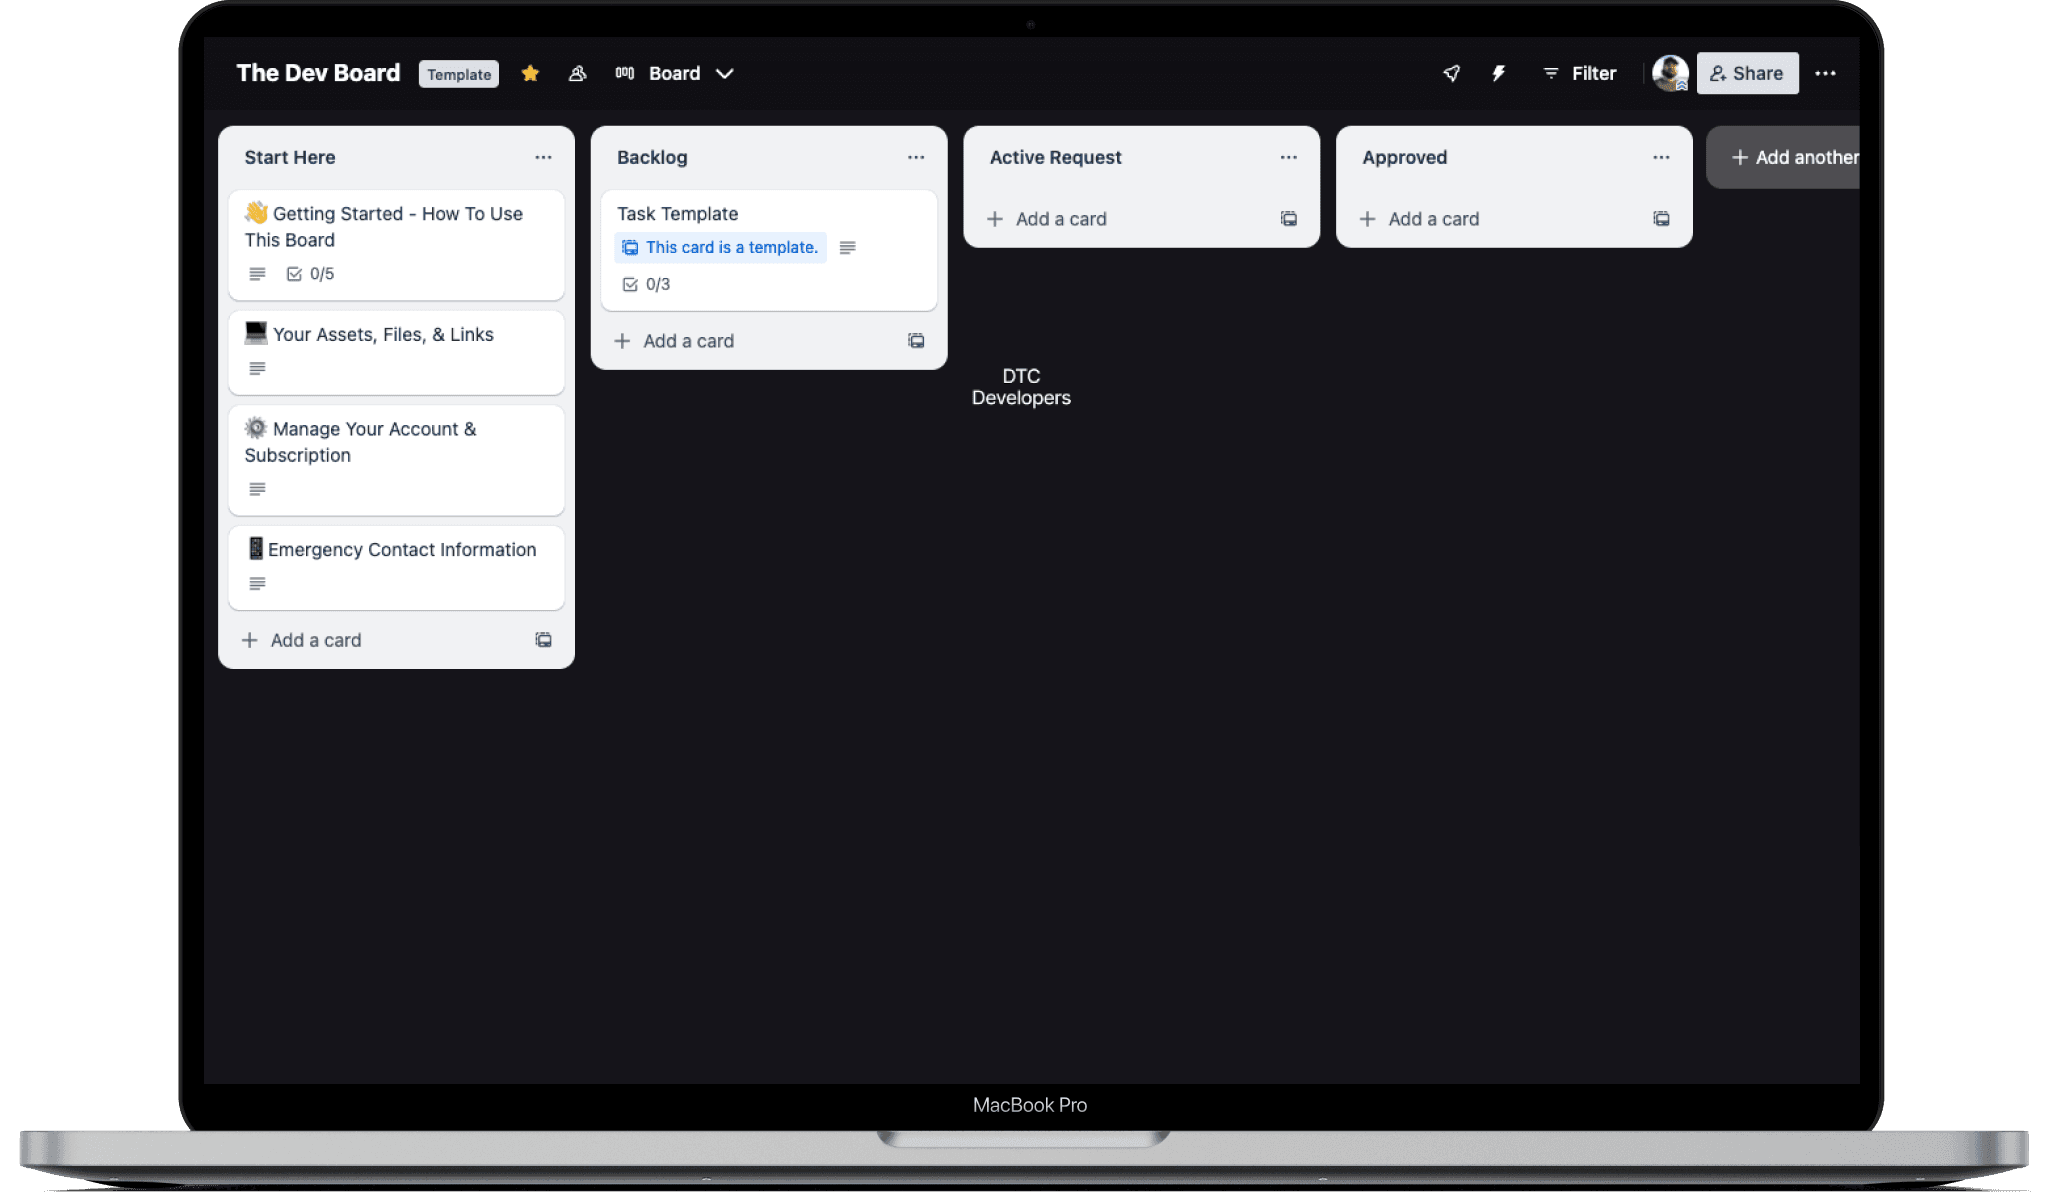This screenshot has height=1196, width=2048.
Task: Open Backlog list actions menu
Action: click(916, 157)
